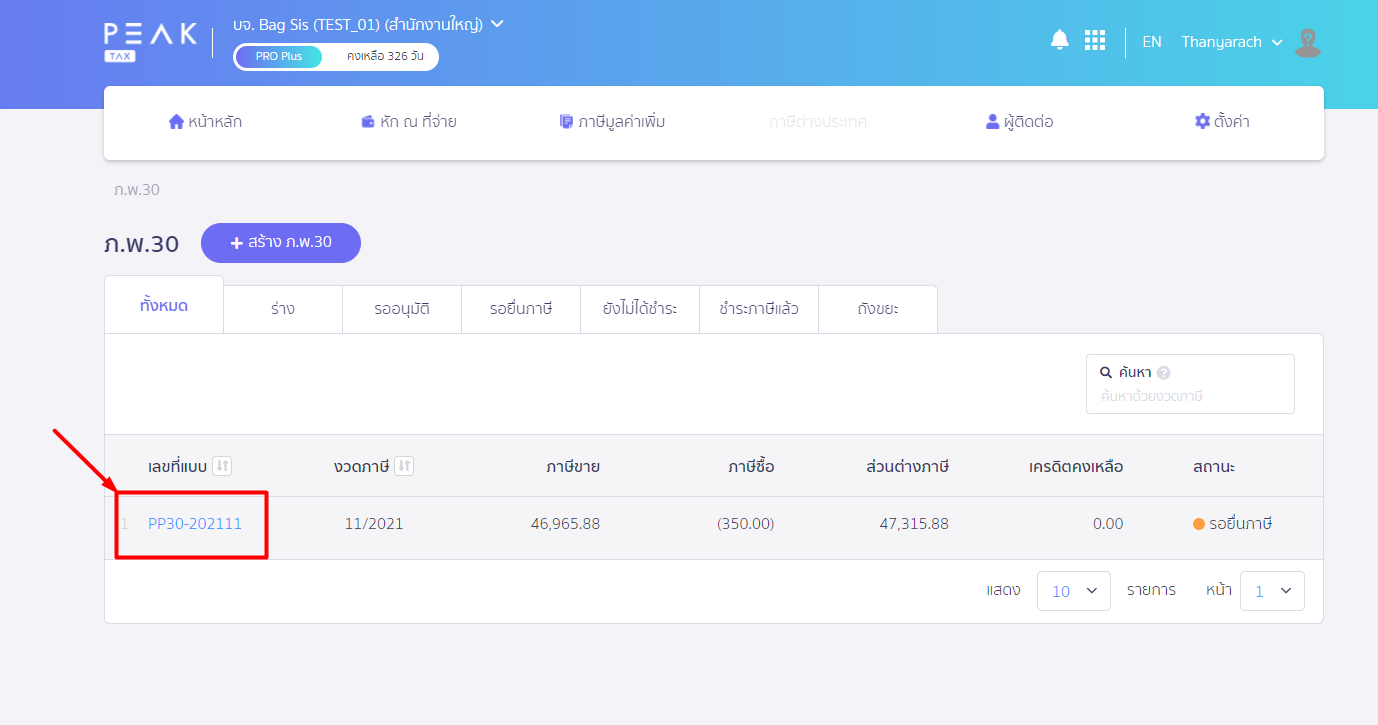
Task: Open Thanyarach user menu
Action: (x=1230, y=42)
